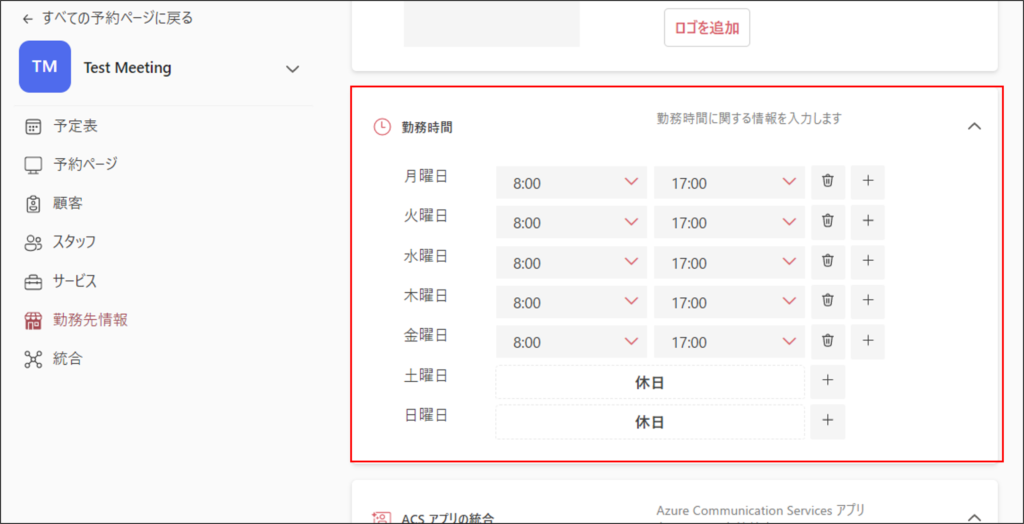Click the logo placeholder image
The height and width of the screenshot is (524, 1024).
coord(491,24)
